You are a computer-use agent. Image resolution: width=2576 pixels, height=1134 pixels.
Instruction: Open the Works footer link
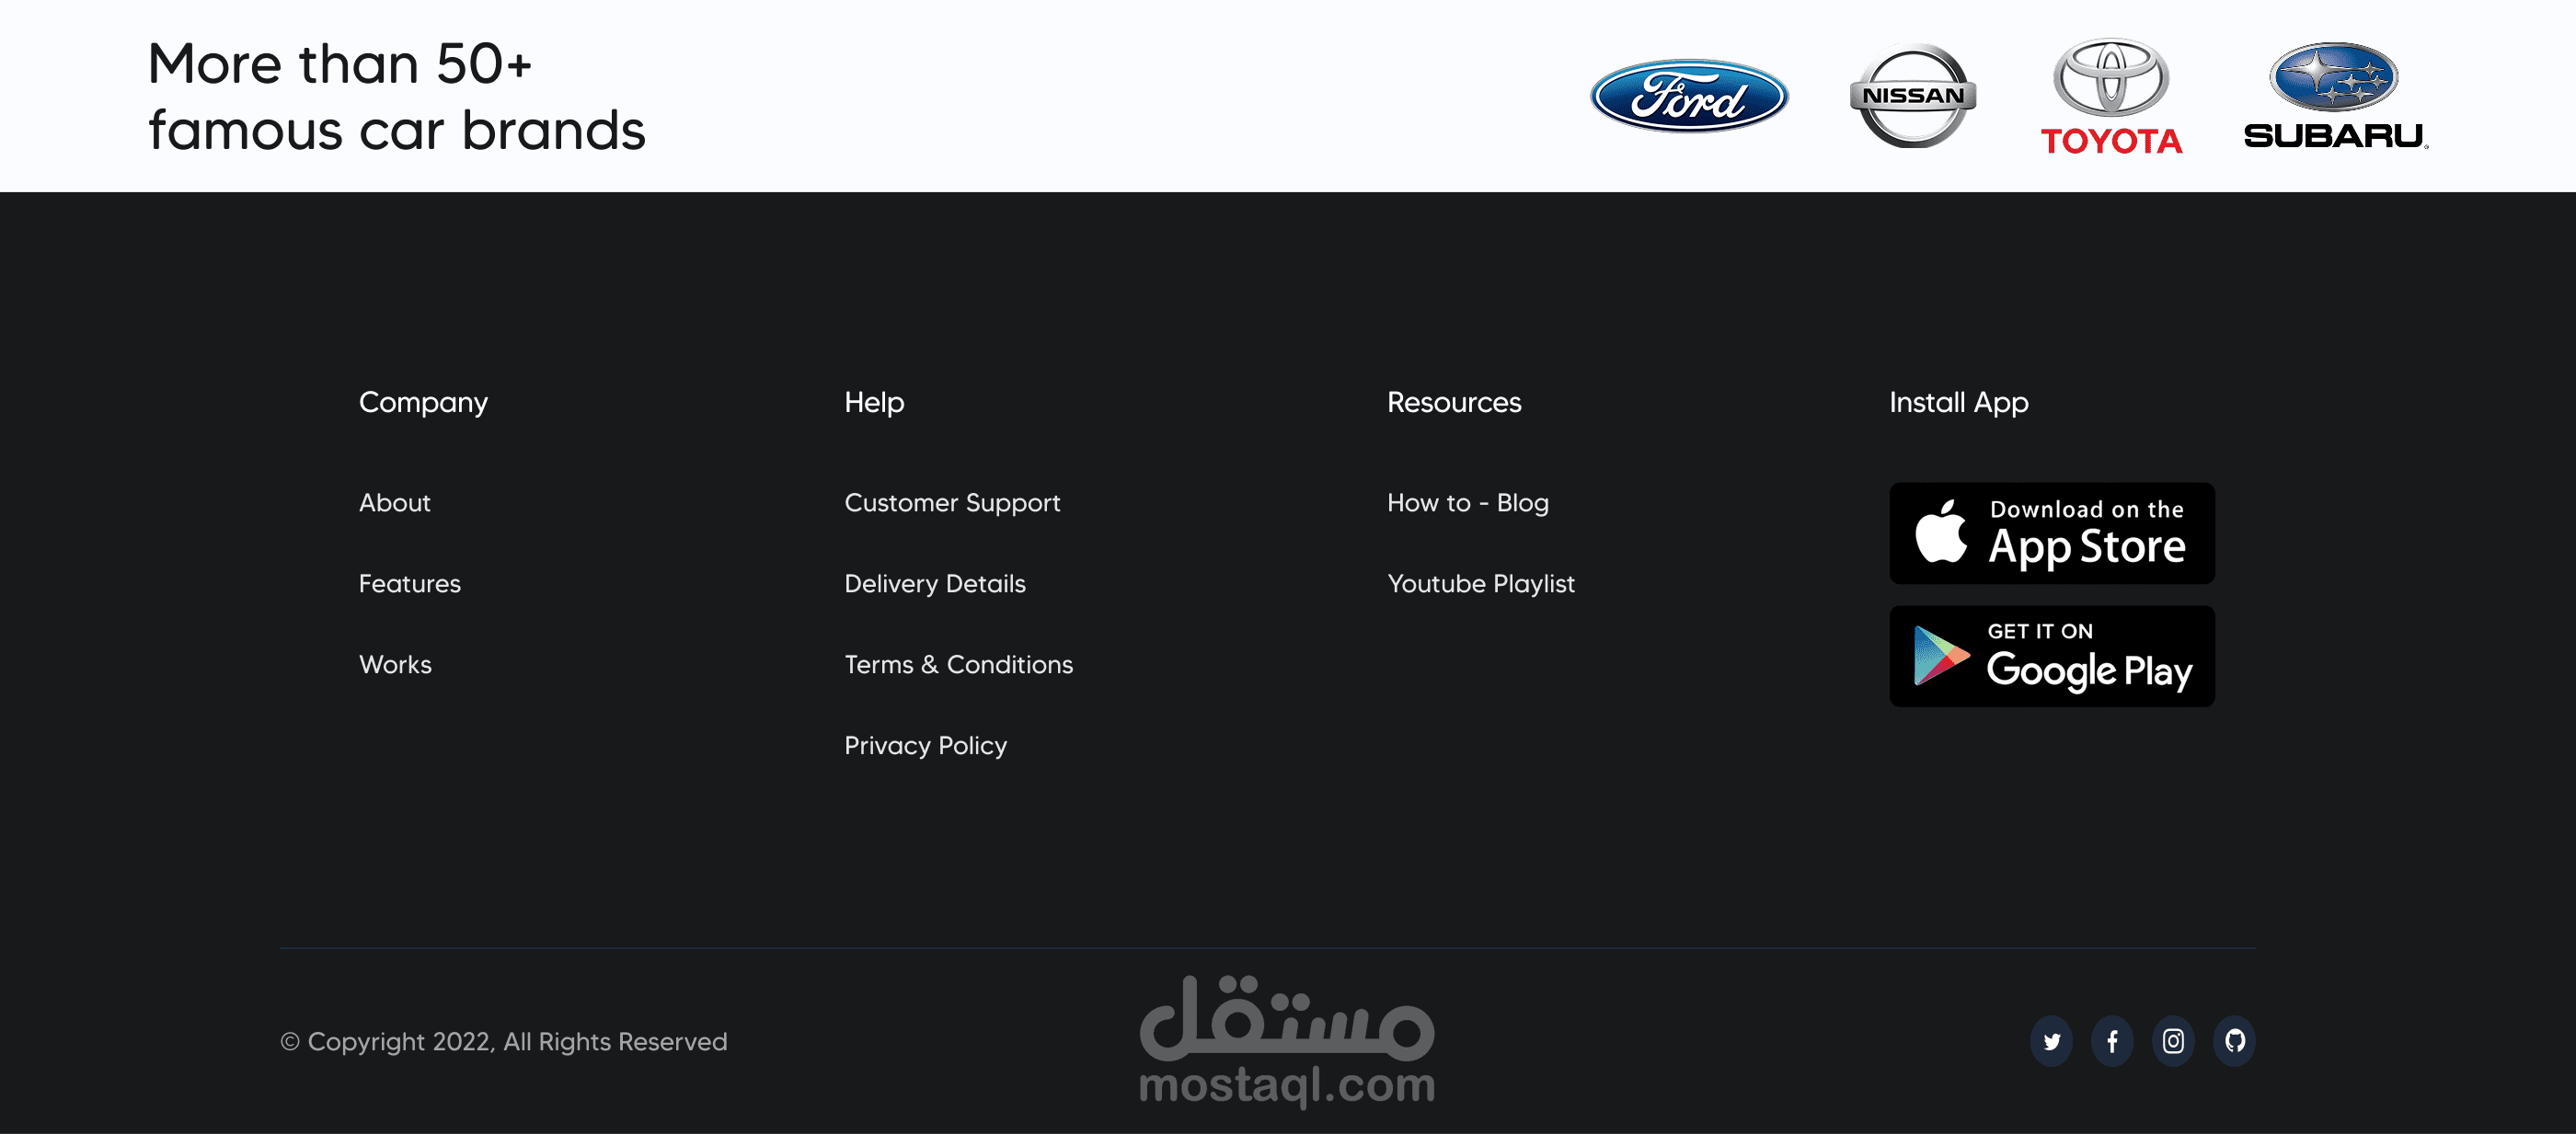tap(395, 664)
